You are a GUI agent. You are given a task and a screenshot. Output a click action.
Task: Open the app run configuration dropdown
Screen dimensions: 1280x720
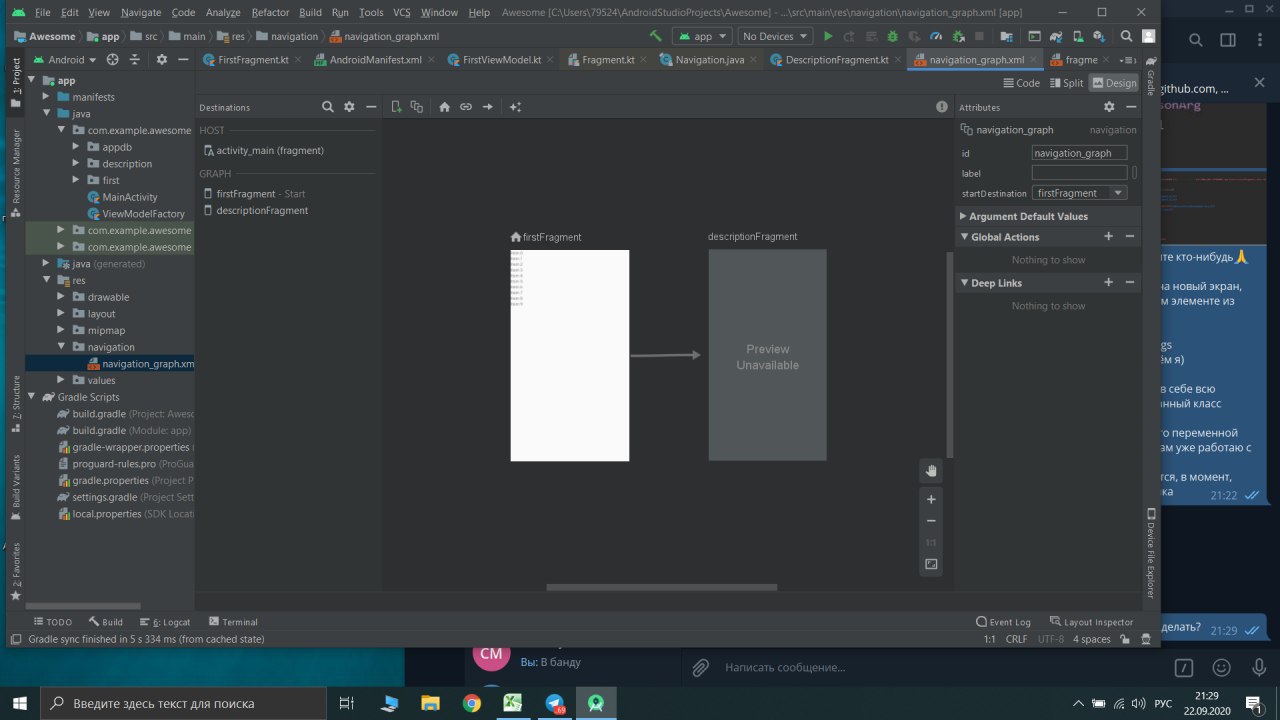click(x=702, y=36)
